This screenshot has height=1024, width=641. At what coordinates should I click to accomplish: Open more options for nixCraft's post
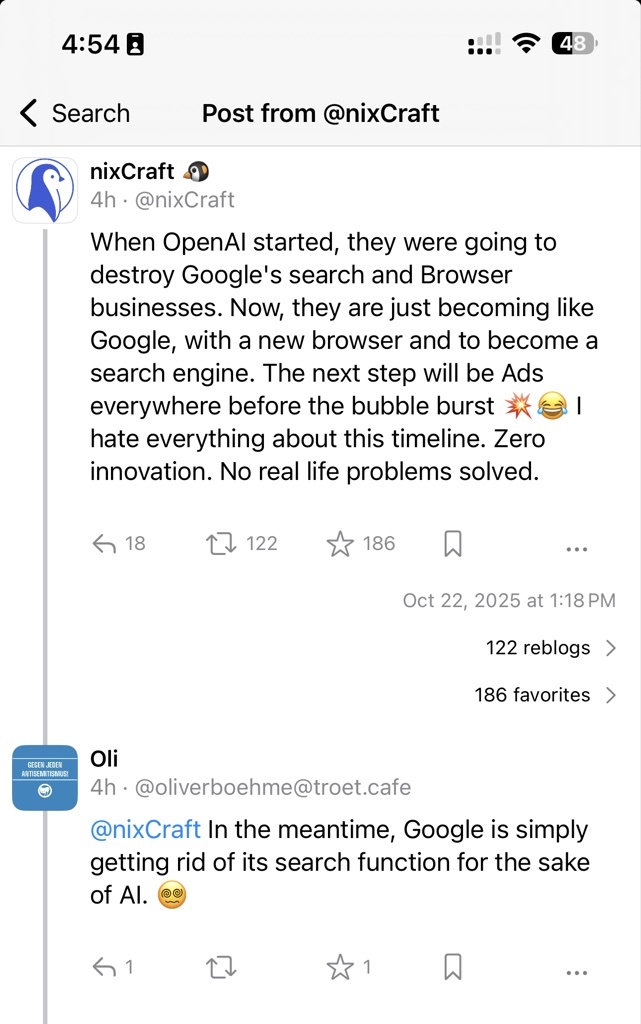(576, 548)
